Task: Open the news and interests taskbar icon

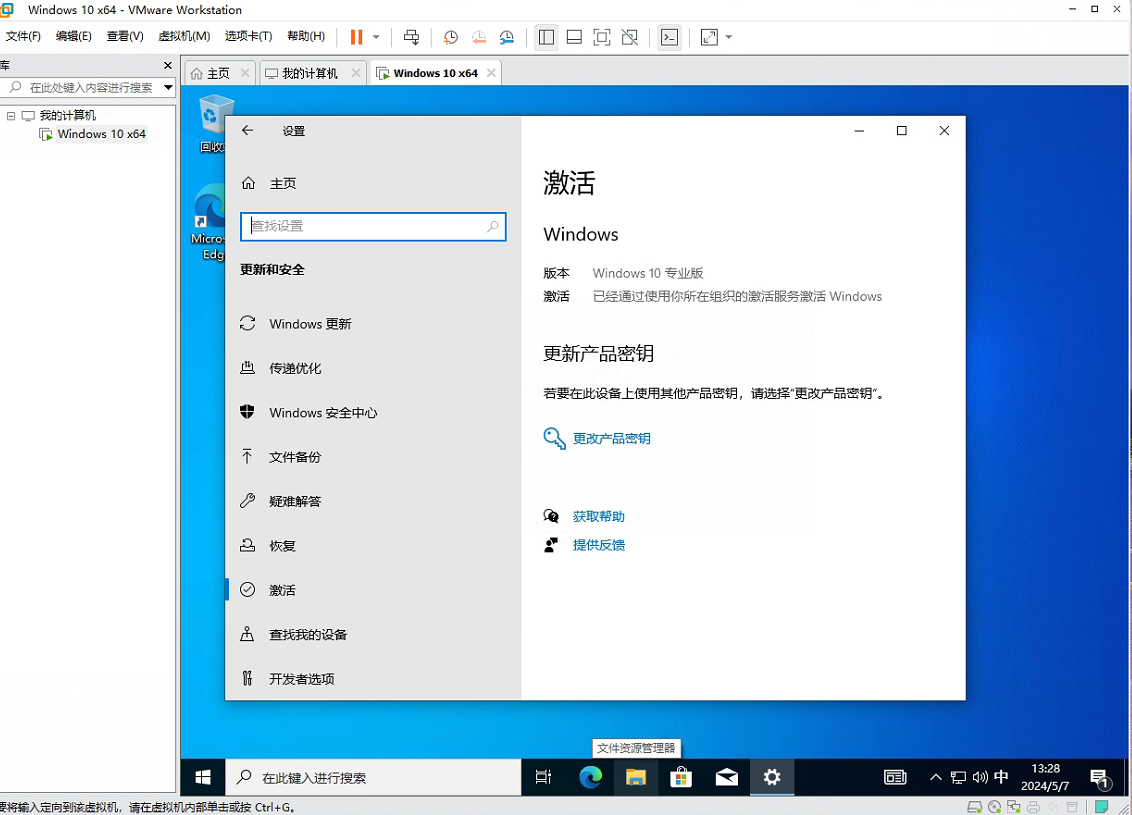Action: [x=895, y=777]
